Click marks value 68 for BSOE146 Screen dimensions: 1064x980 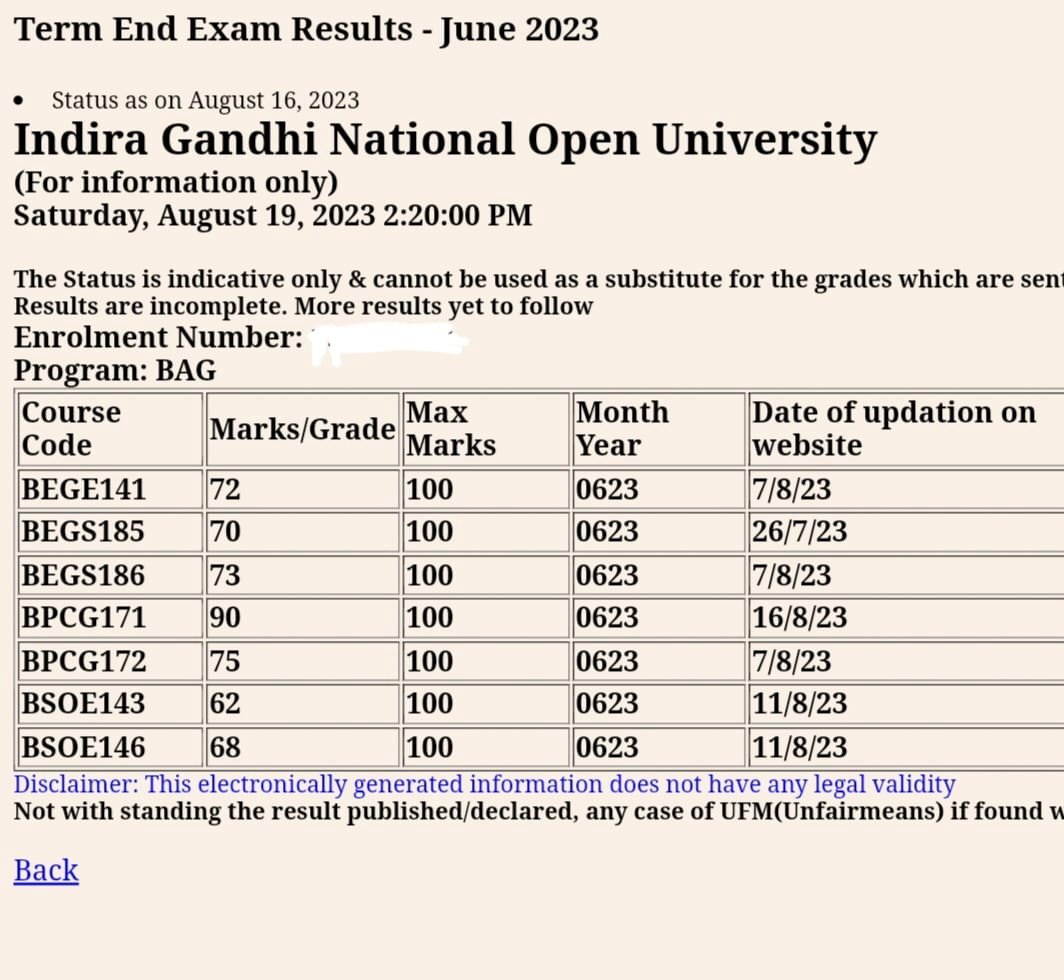tap(225, 747)
